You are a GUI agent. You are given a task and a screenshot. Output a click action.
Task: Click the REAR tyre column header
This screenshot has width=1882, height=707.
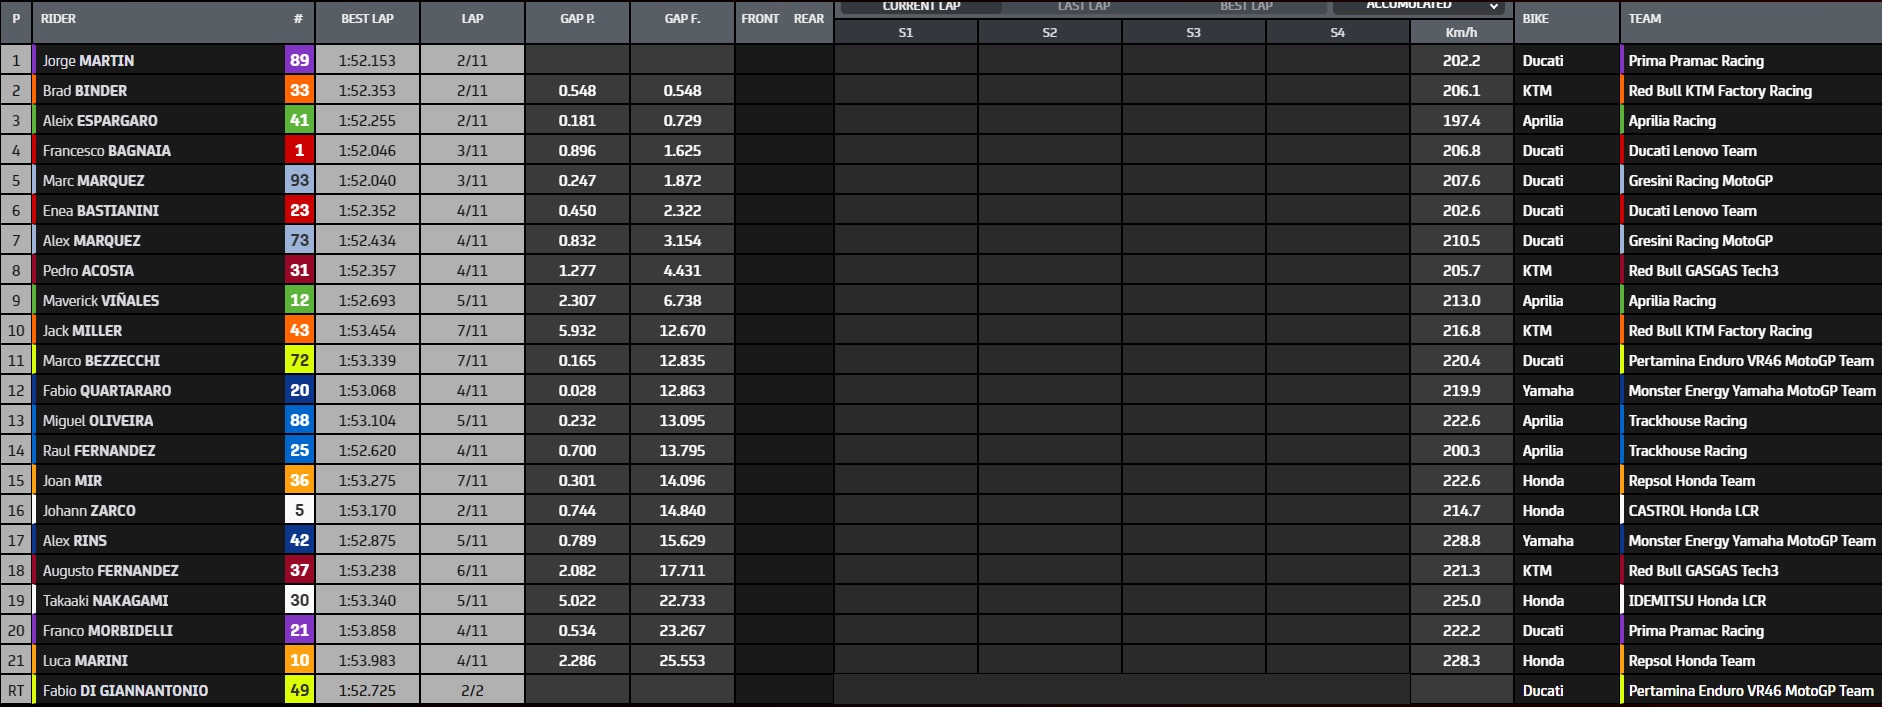pos(809,19)
